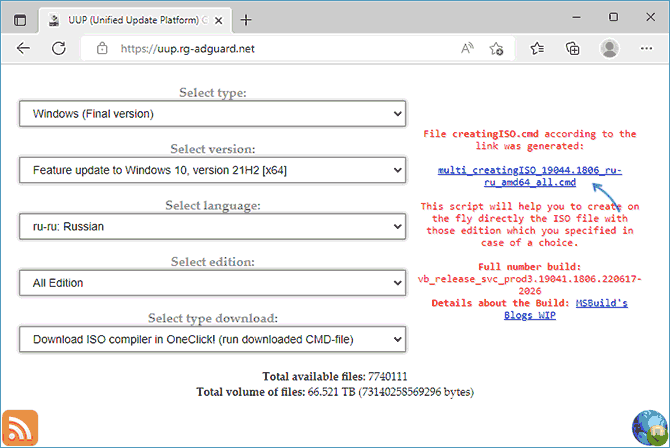The image size is (670, 448).
Task: Open Collections panel
Action: [x=572, y=48]
